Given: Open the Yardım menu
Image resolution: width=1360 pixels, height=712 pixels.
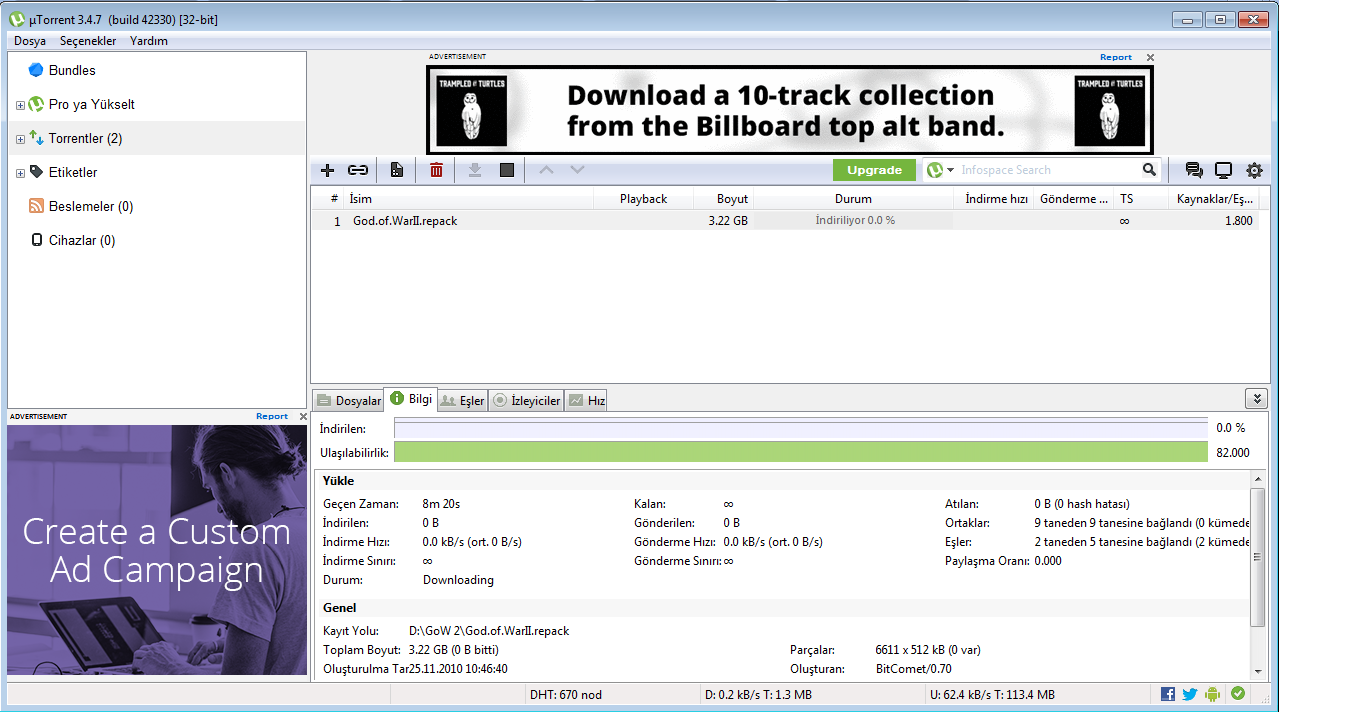Looking at the screenshot, I should tap(149, 41).
